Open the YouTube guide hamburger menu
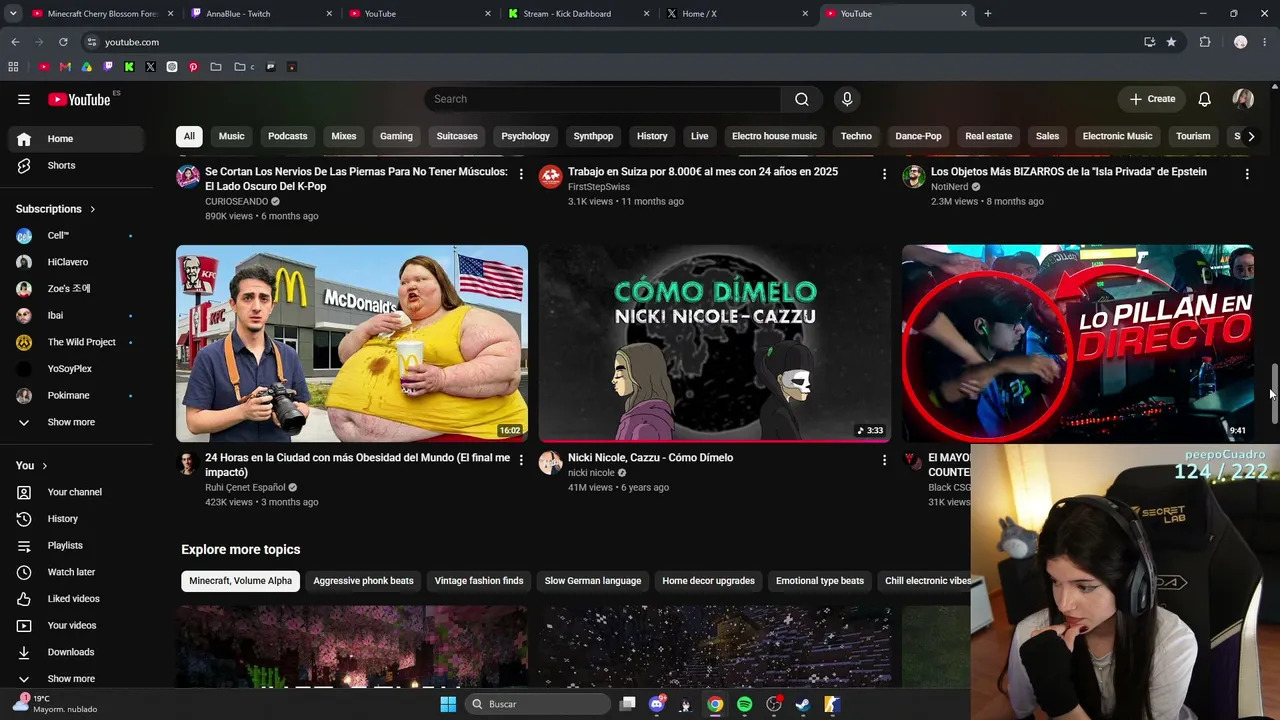 (24, 99)
